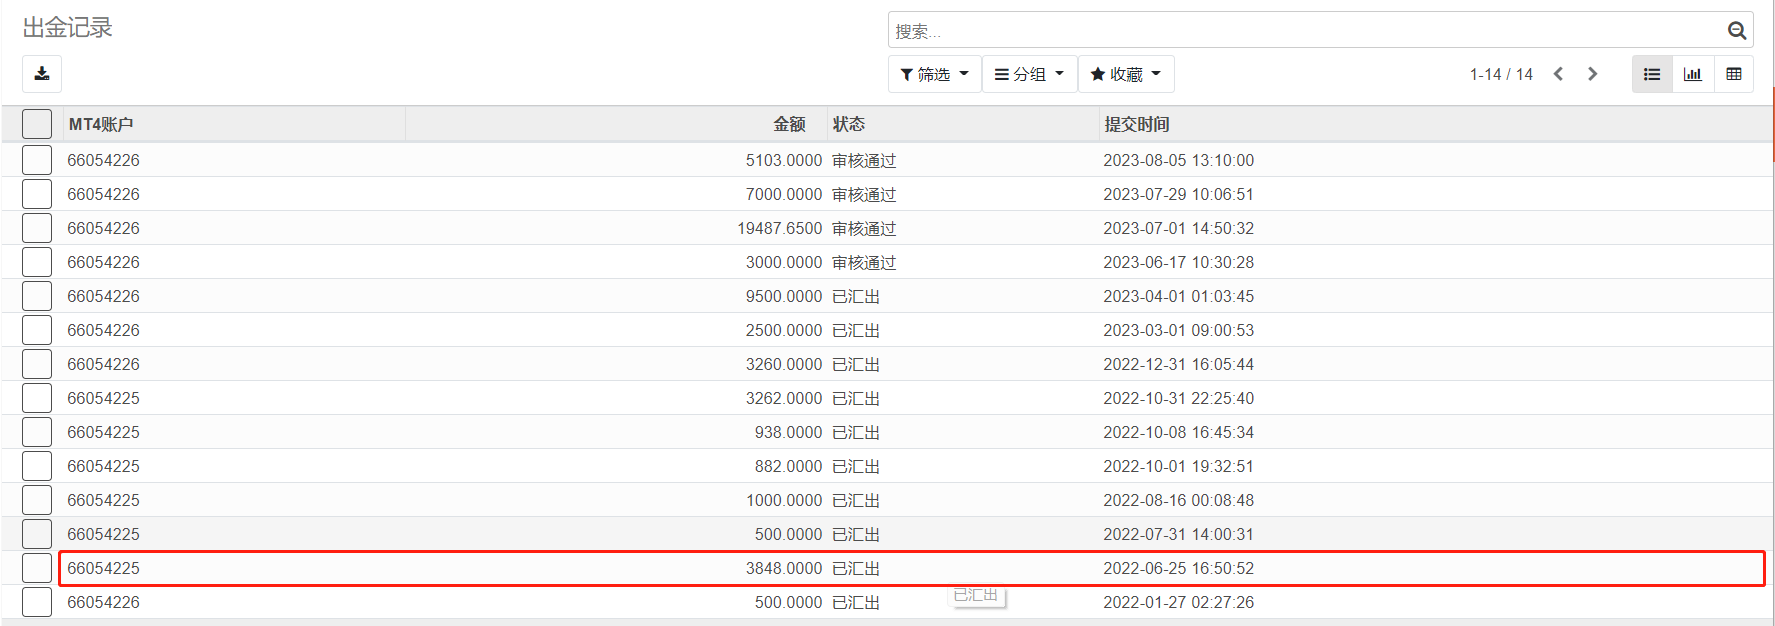1775x626 pixels.
Task: Click account 66054225 in 3262.0000 row
Action: 103,398
